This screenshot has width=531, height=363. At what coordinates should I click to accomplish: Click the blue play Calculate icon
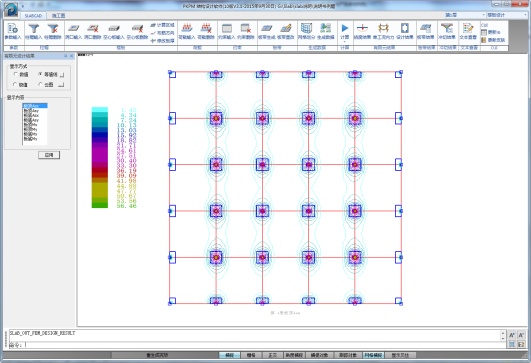[x=344, y=28]
